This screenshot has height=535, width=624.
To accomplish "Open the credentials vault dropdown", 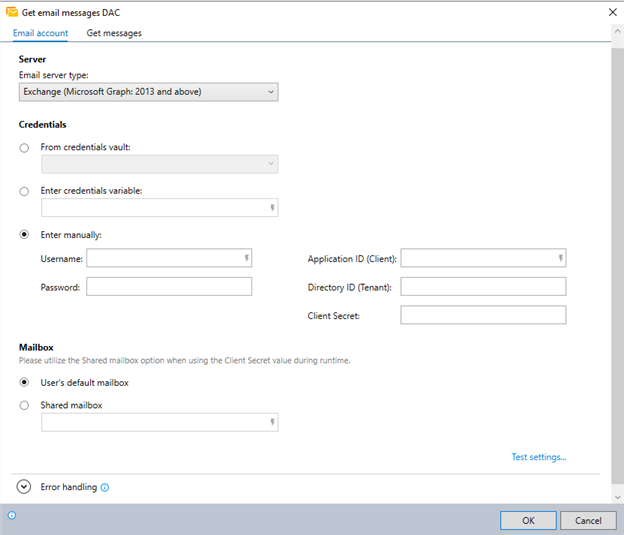I will click(x=159, y=165).
